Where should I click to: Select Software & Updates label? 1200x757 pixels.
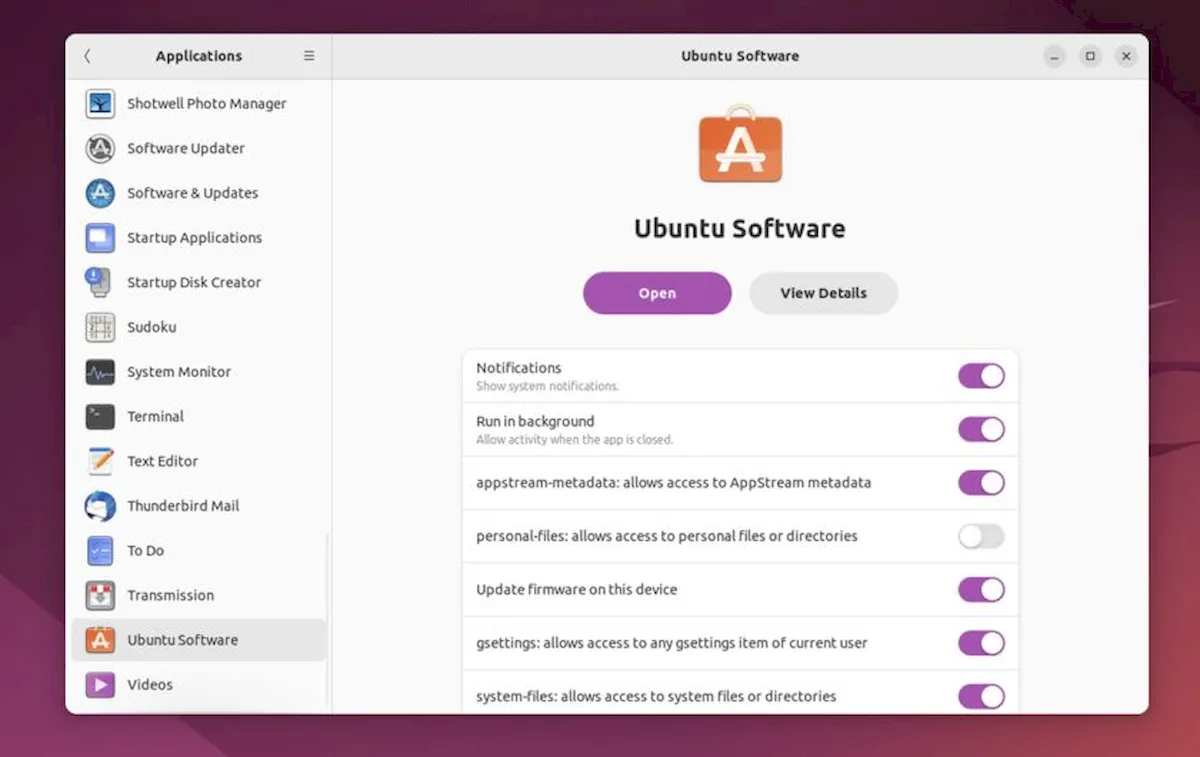pyautogui.click(x=193, y=193)
